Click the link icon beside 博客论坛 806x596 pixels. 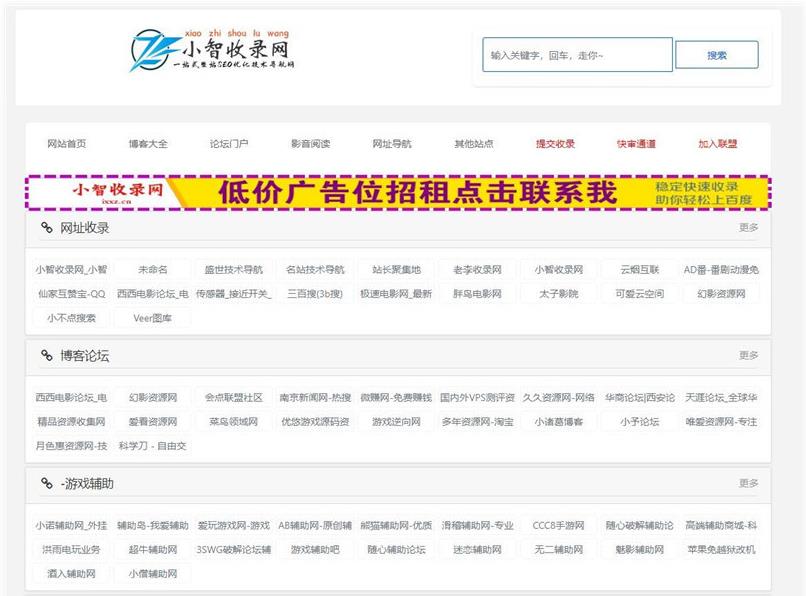point(46,356)
